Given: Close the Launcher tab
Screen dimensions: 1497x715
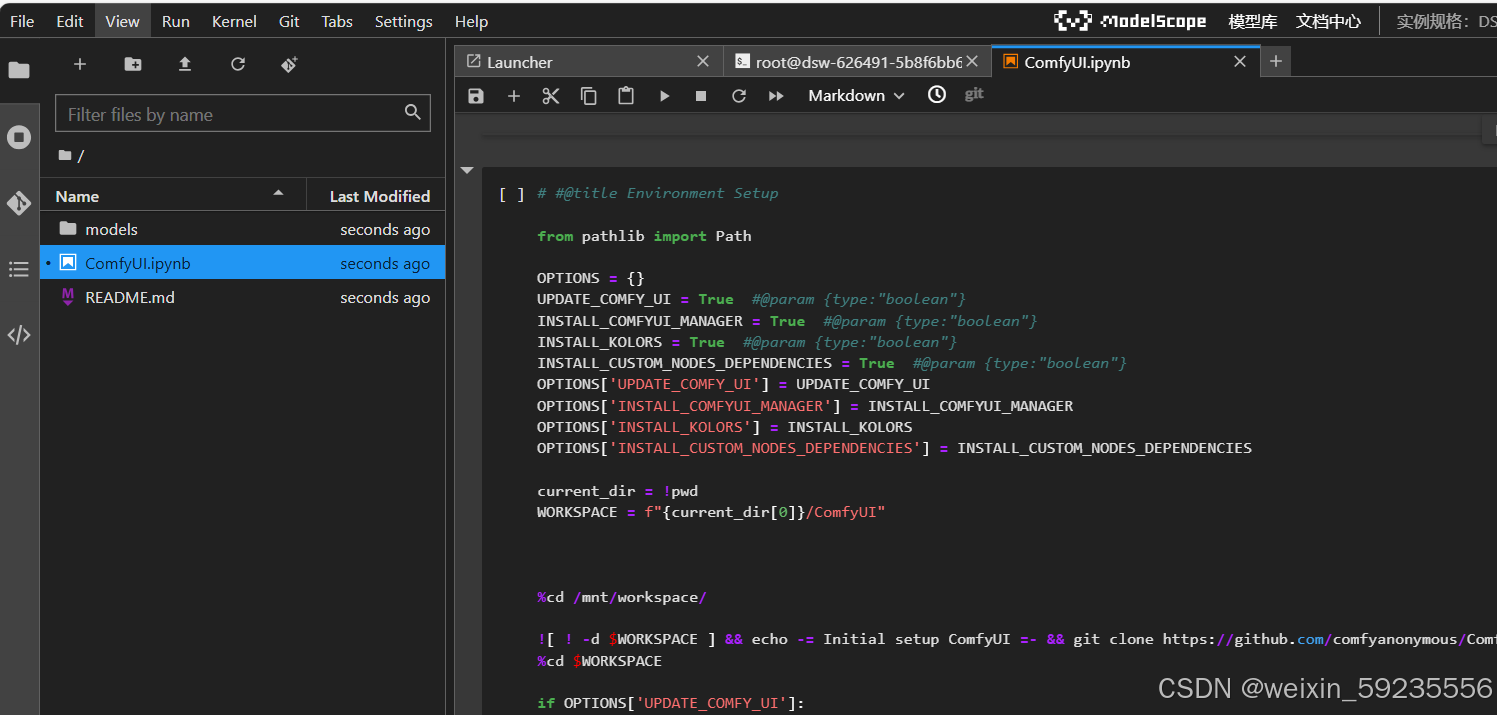Looking at the screenshot, I should pyautogui.click(x=704, y=62).
